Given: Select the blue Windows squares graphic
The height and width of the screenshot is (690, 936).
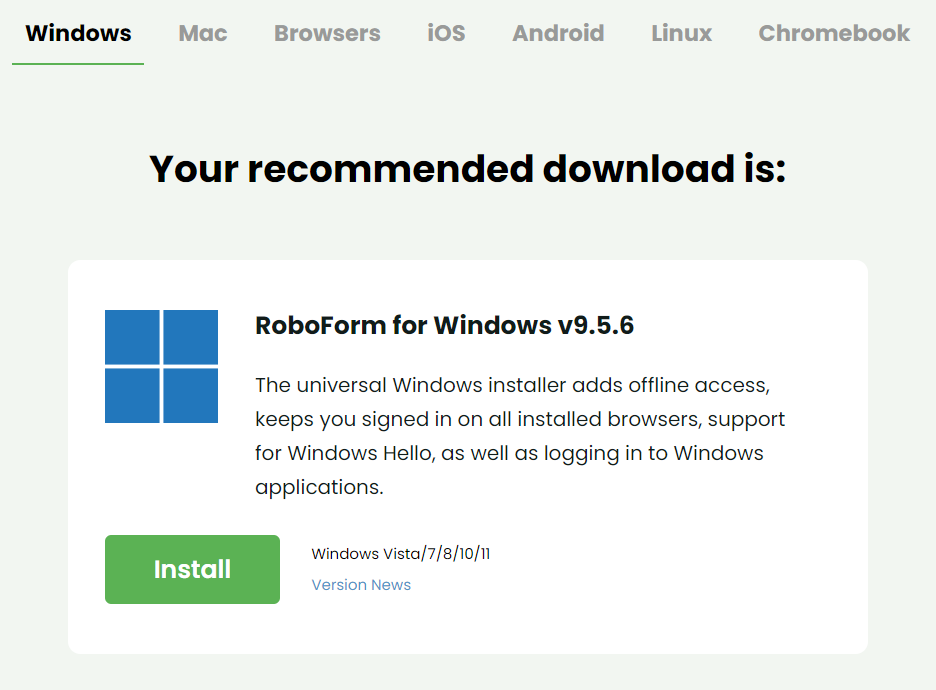Looking at the screenshot, I should (x=161, y=363).
